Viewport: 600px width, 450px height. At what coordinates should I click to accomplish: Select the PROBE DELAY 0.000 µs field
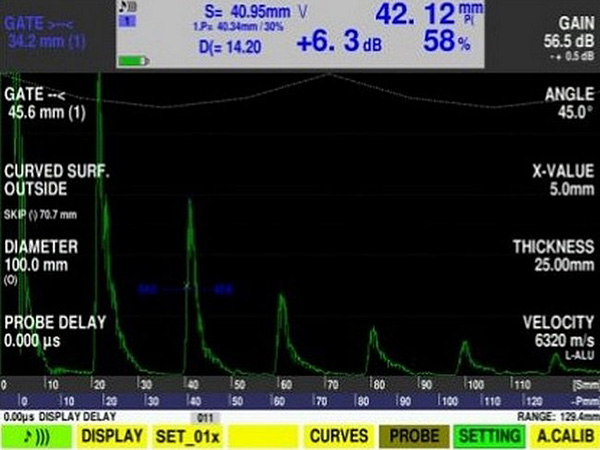point(55,331)
